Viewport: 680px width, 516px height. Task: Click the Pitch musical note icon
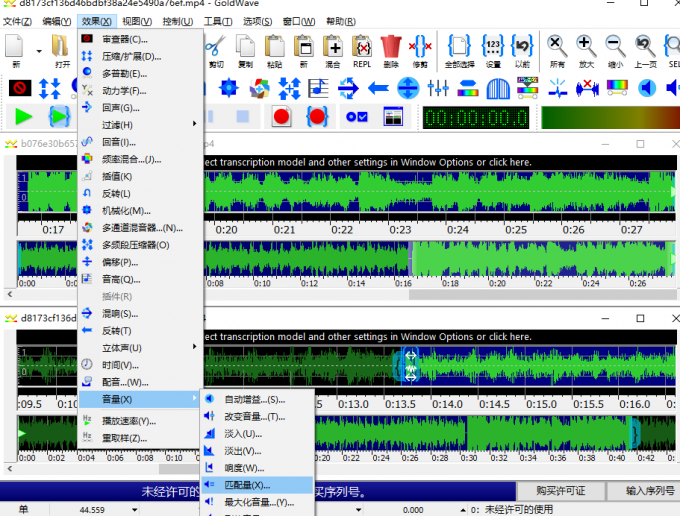(318, 88)
